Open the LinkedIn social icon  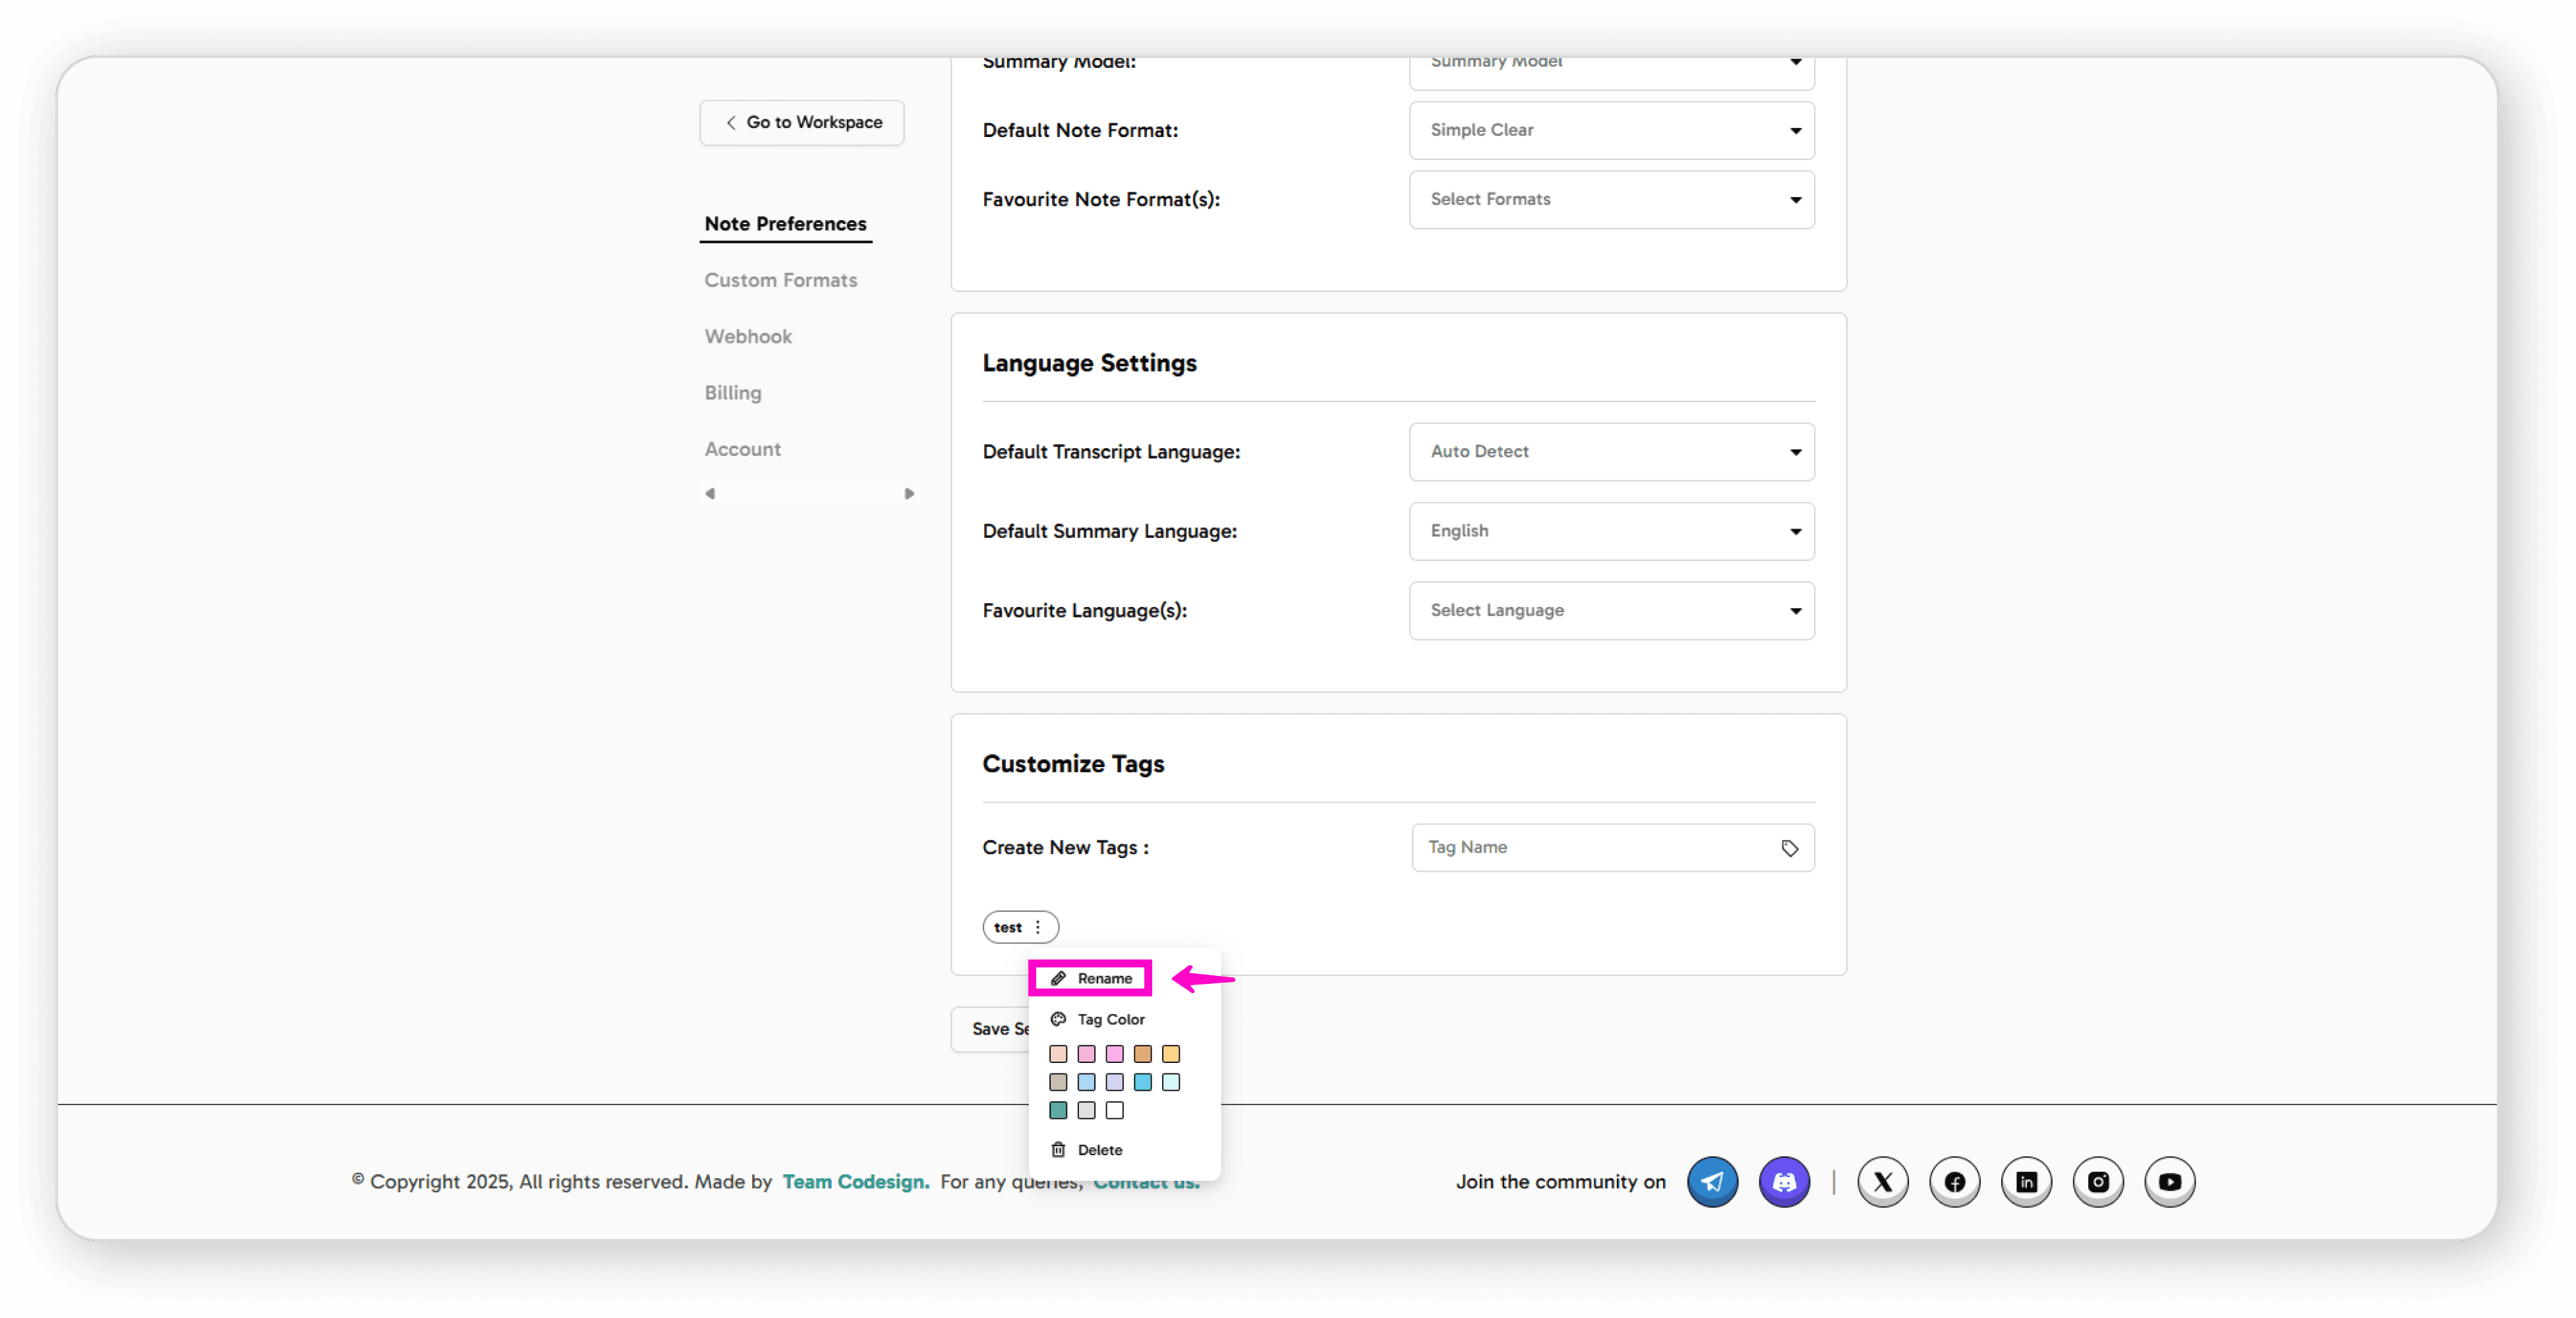[2026, 1181]
